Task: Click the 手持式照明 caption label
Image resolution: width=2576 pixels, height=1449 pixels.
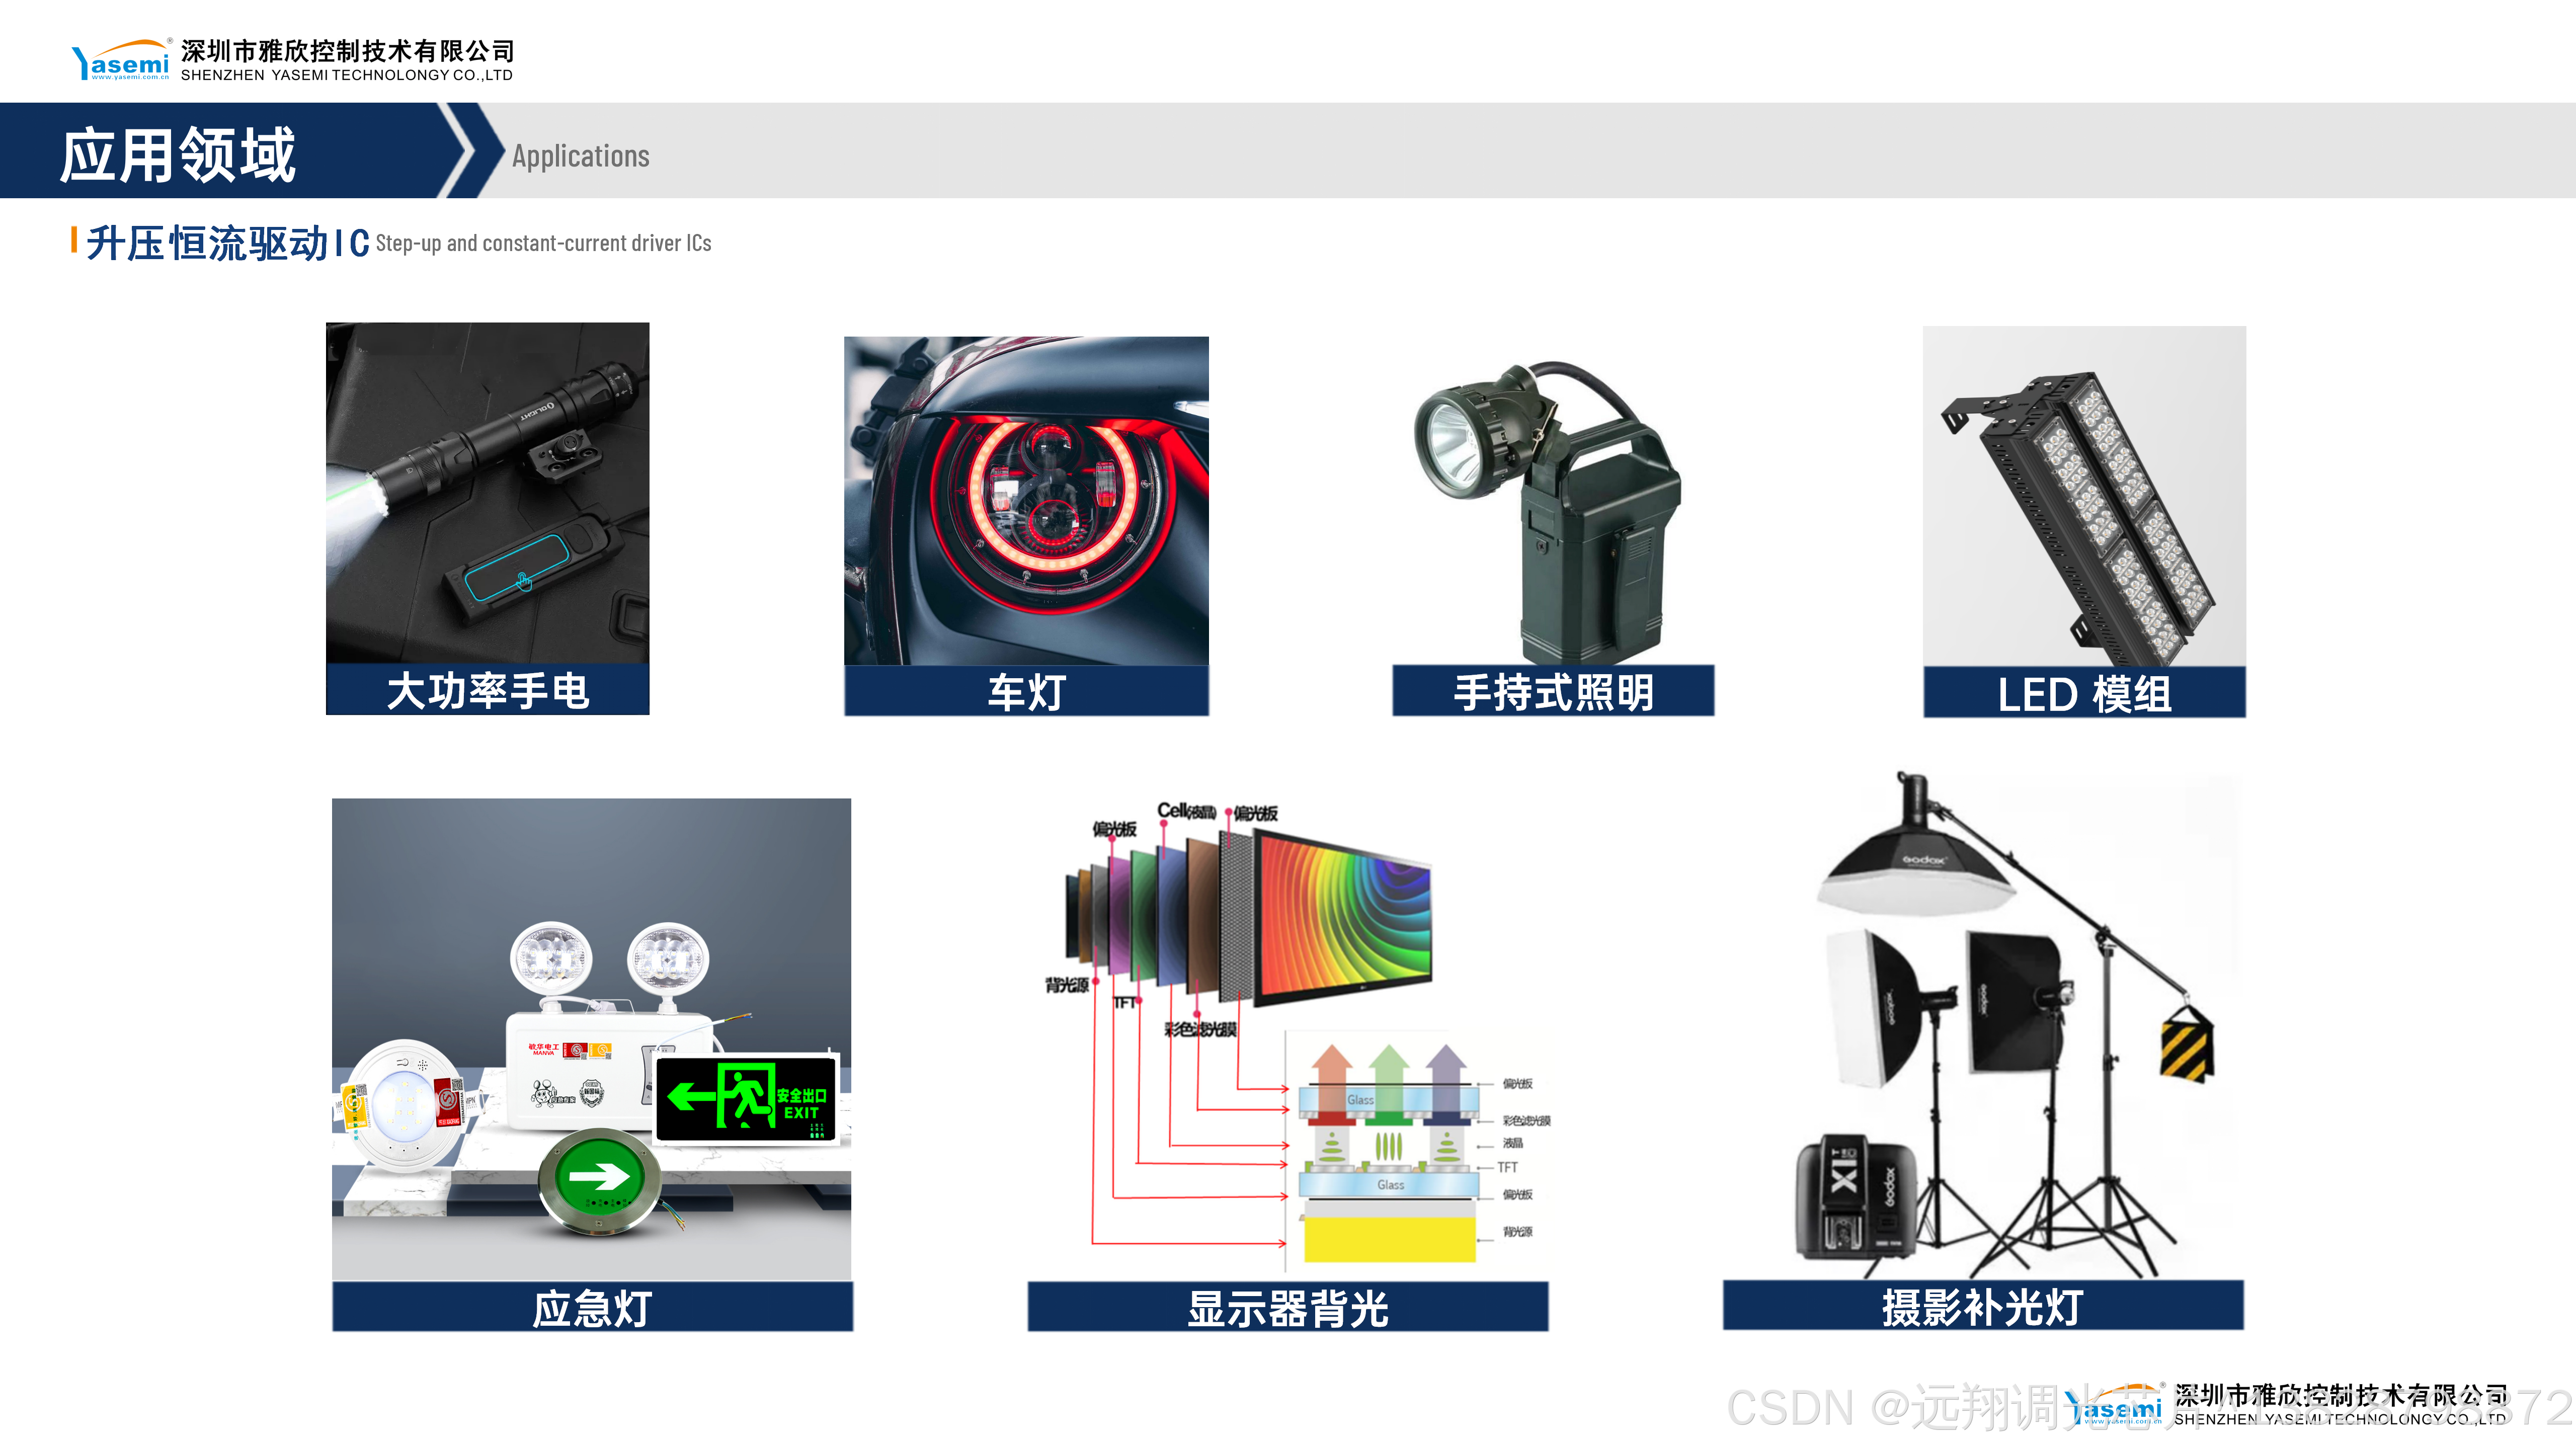Action: pyautogui.click(x=1553, y=692)
